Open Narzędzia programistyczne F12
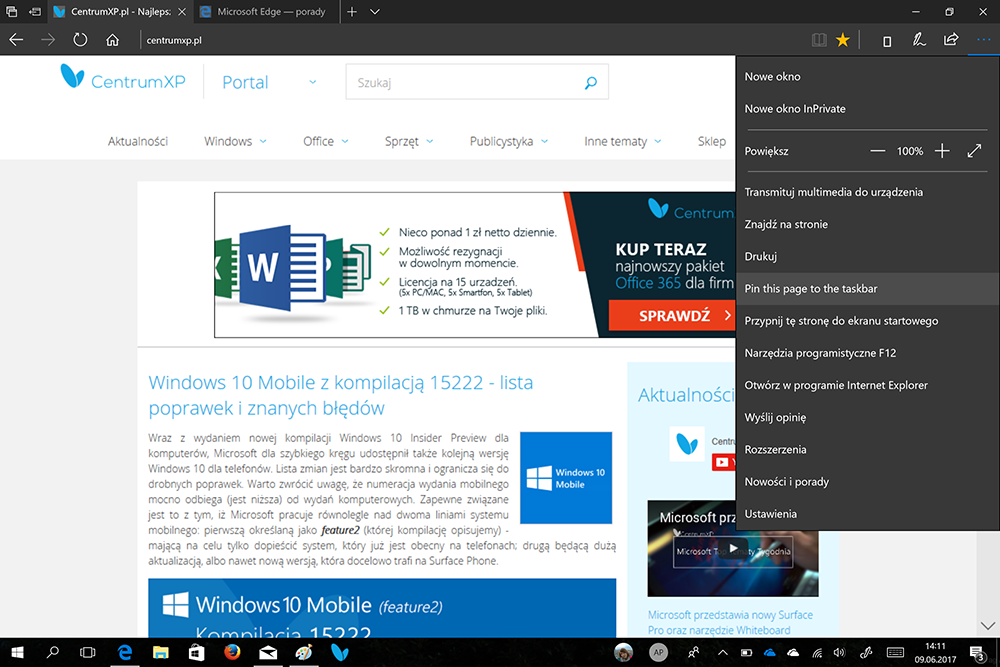 [x=867, y=353]
